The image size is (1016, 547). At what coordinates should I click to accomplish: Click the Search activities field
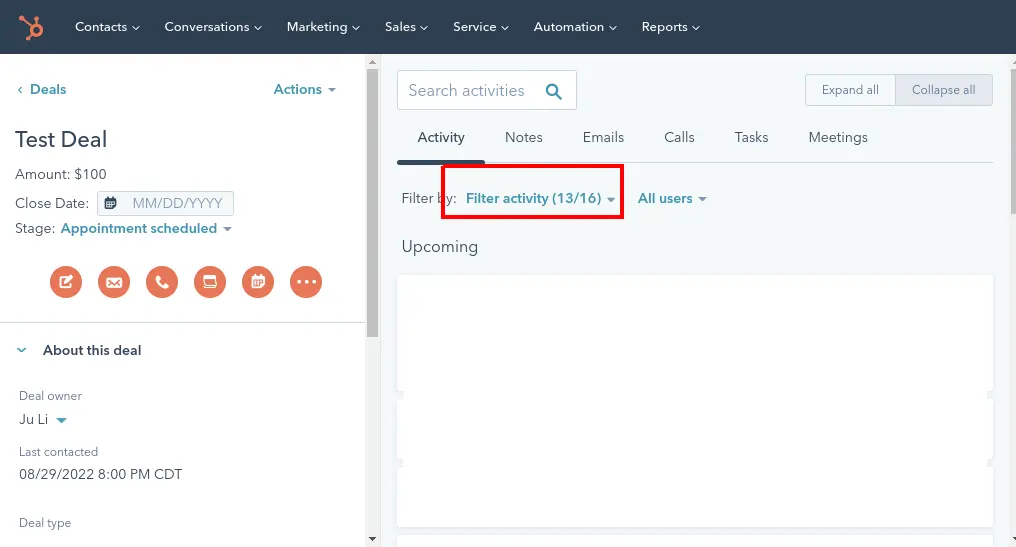point(487,90)
